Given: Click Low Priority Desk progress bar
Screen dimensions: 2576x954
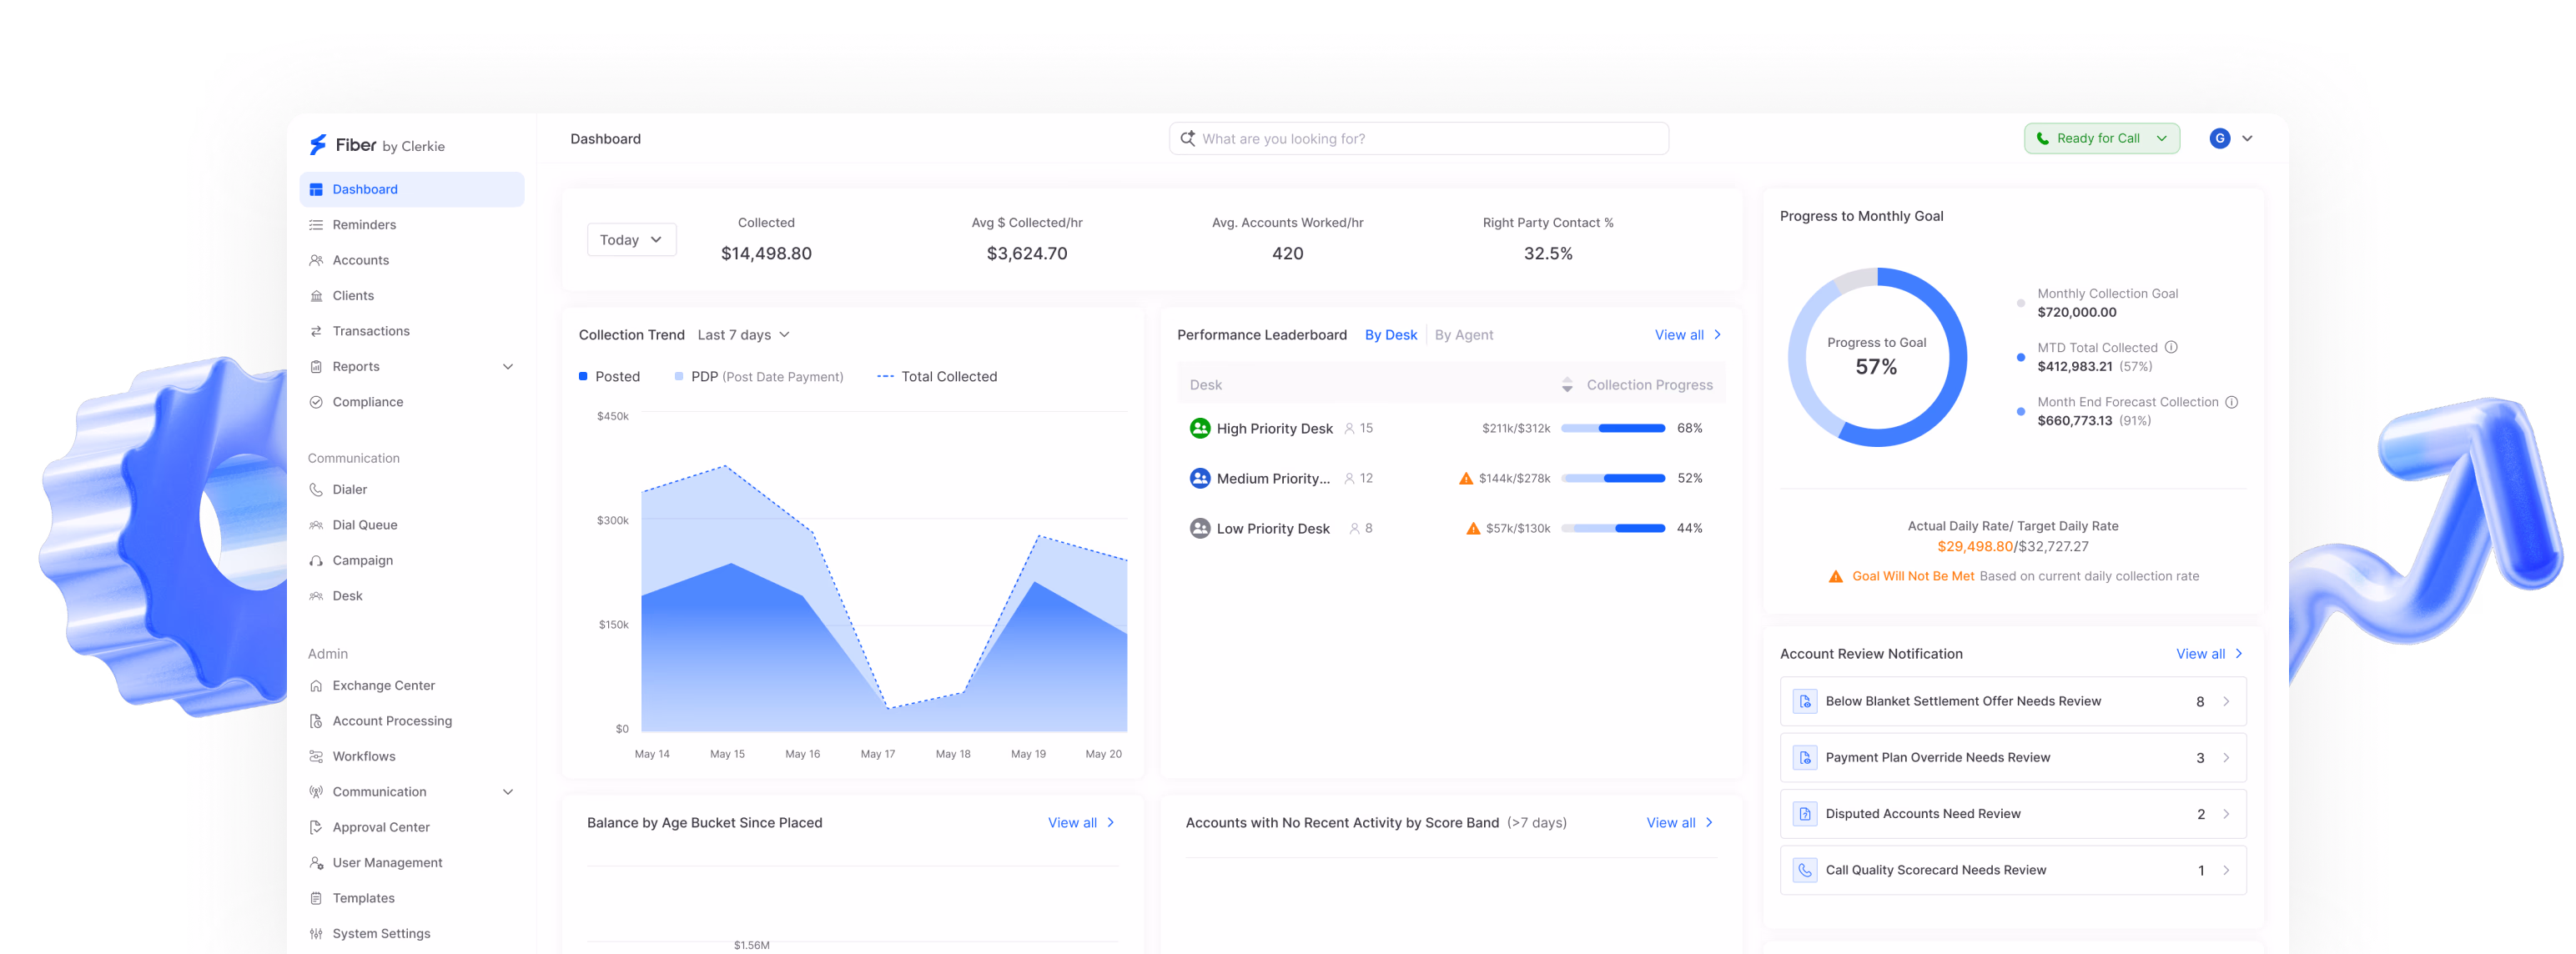Looking at the screenshot, I should tap(1612, 529).
